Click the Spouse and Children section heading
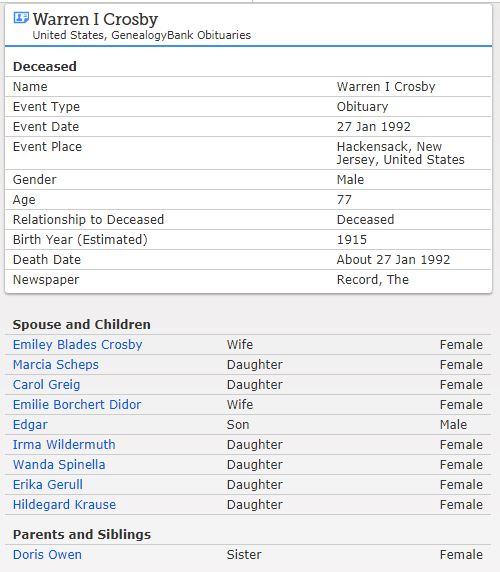Image resolution: width=500 pixels, height=572 pixels. pyautogui.click(x=81, y=324)
